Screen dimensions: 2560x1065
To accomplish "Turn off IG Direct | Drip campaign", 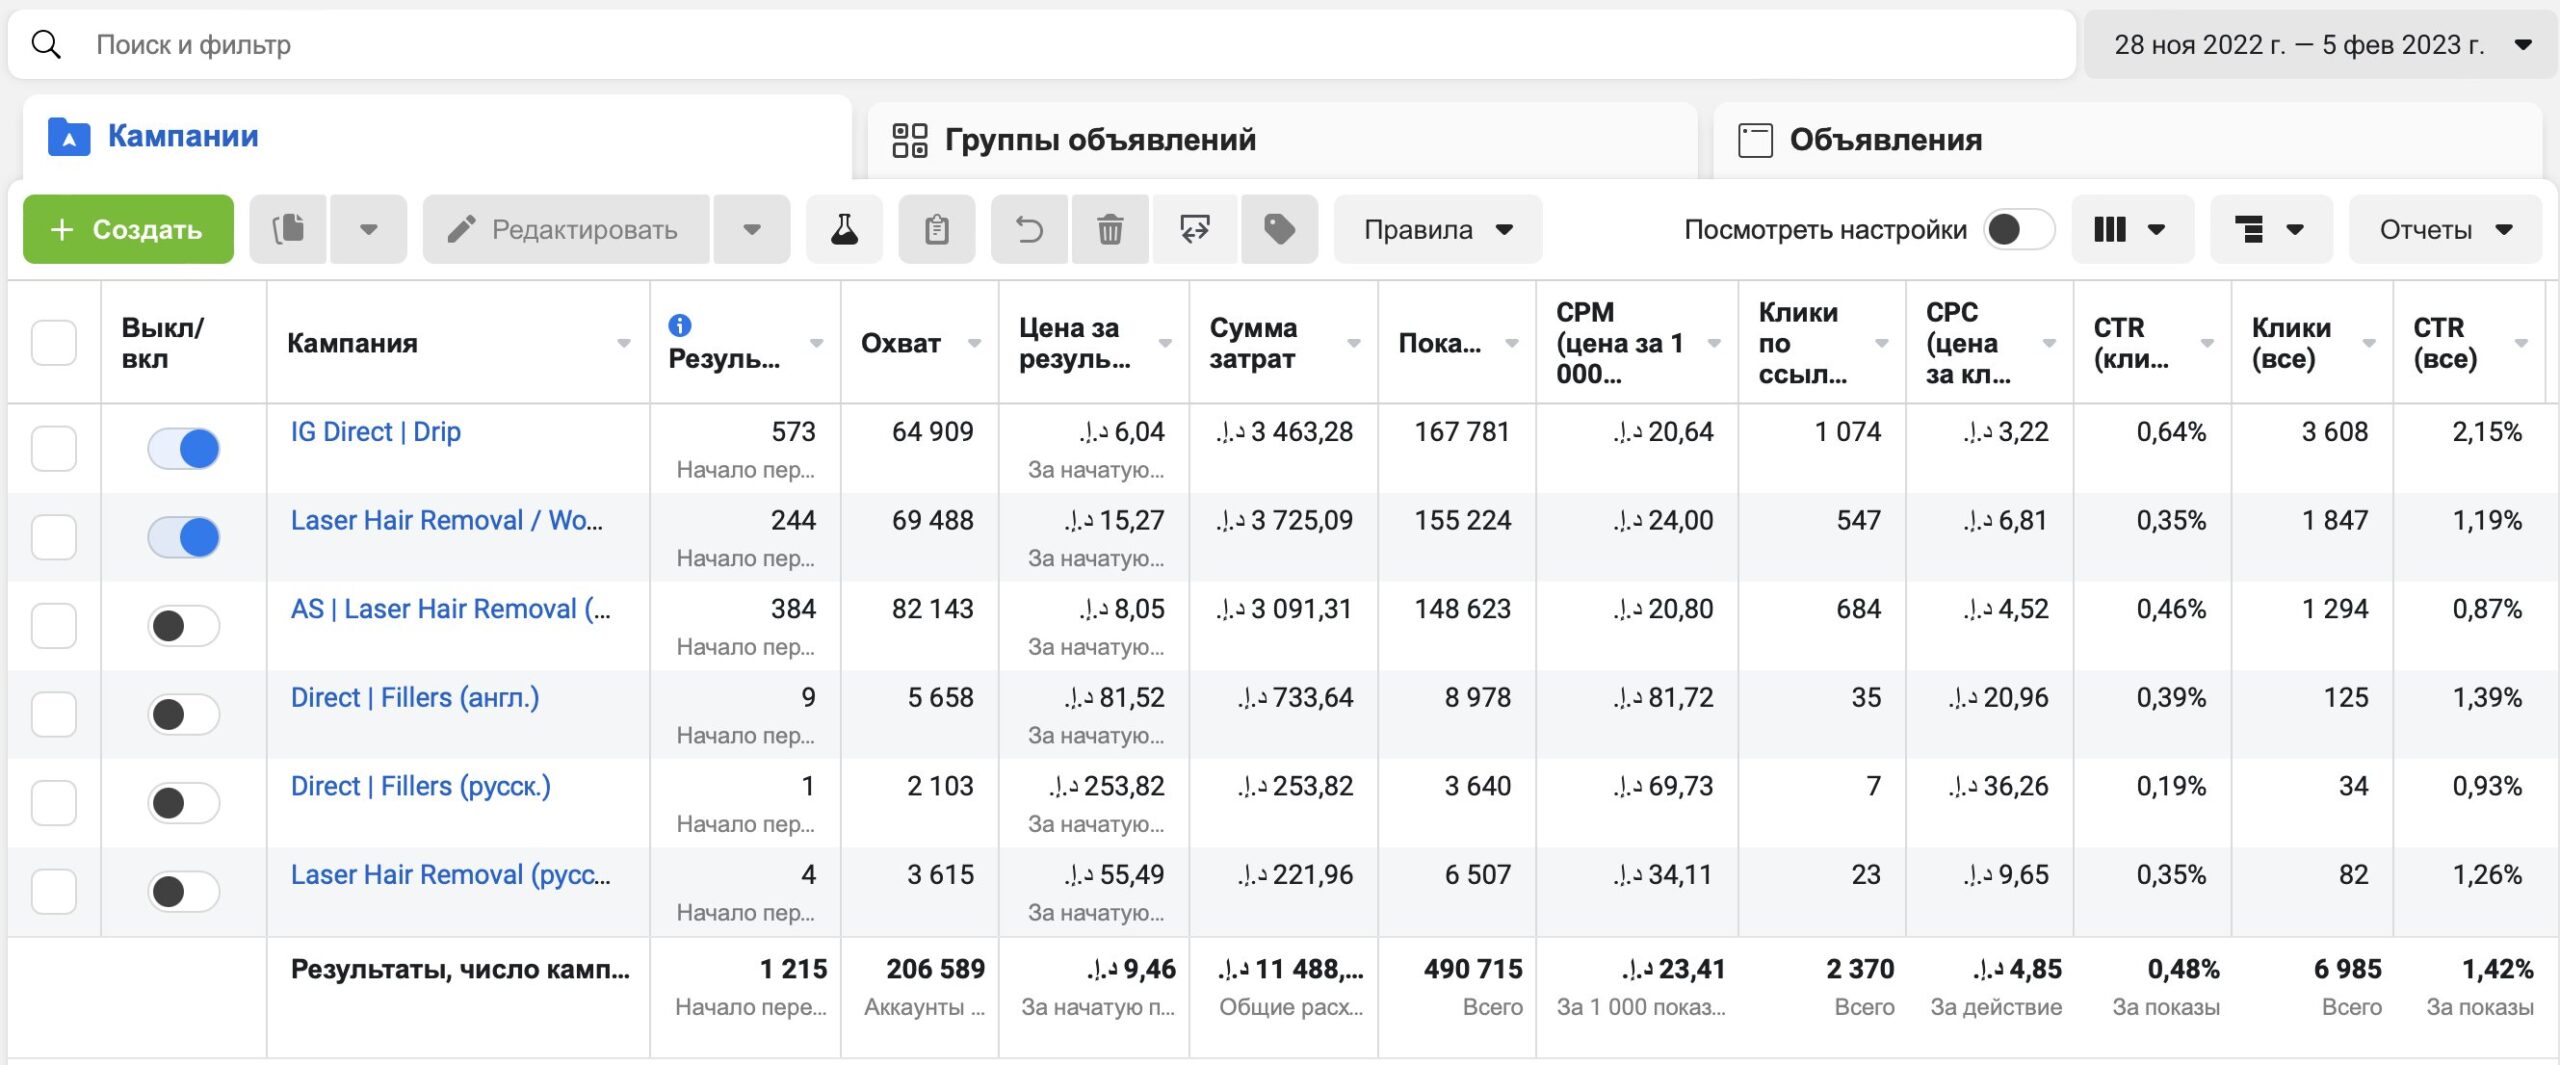I will [184, 448].
